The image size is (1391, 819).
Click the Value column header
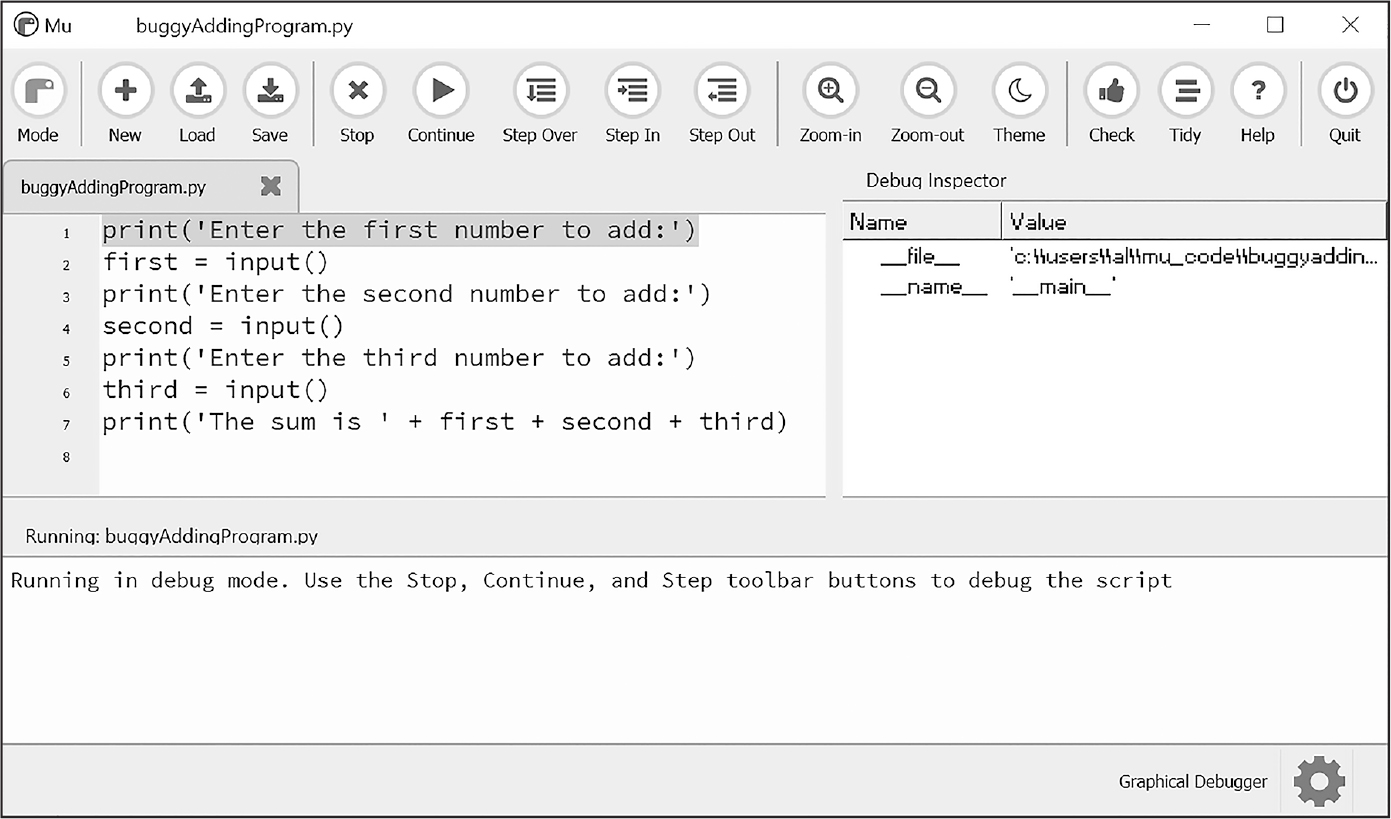click(1194, 222)
